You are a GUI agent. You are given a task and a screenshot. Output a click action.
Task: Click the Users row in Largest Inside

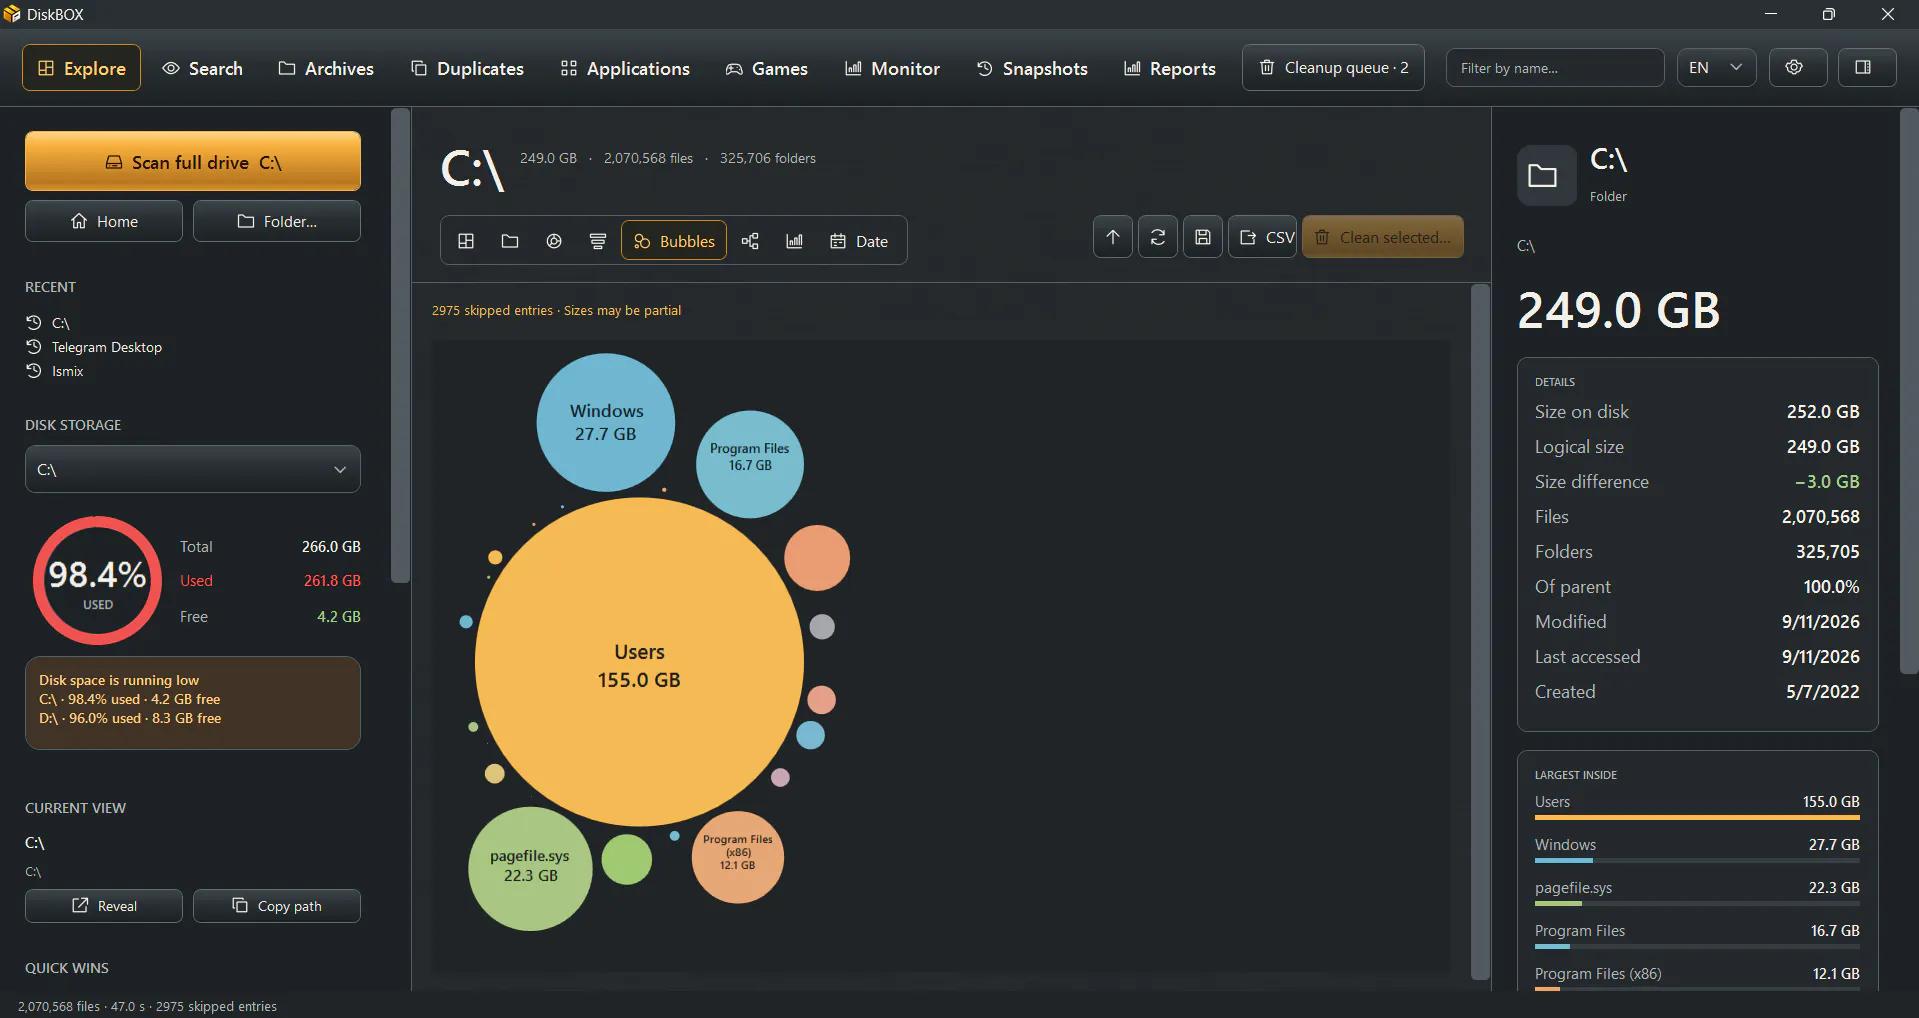tap(1697, 806)
